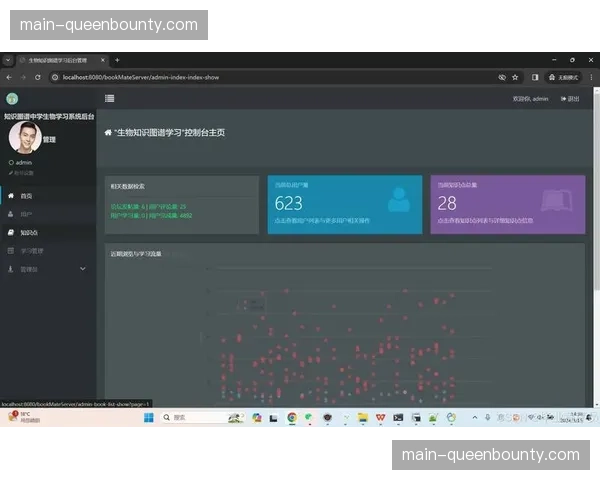Expand the 管理站 sidebar submenu chevron
Viewport: 600px width, 480px height.
pos(82,269)
